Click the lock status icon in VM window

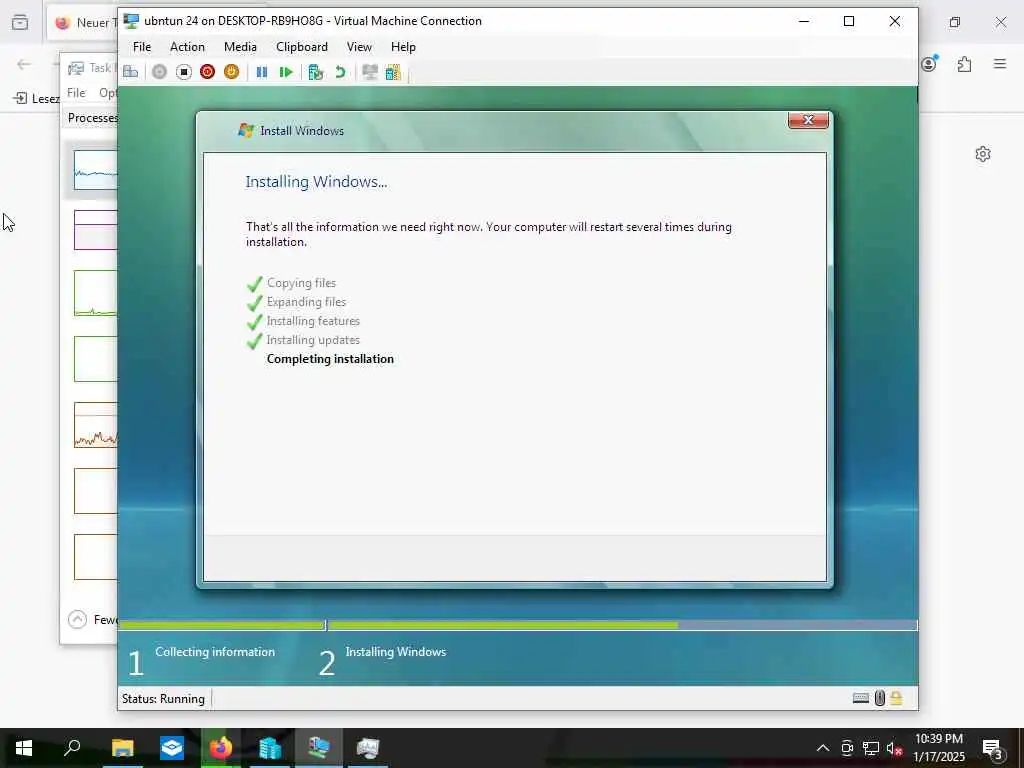click(x=896, y=698)
